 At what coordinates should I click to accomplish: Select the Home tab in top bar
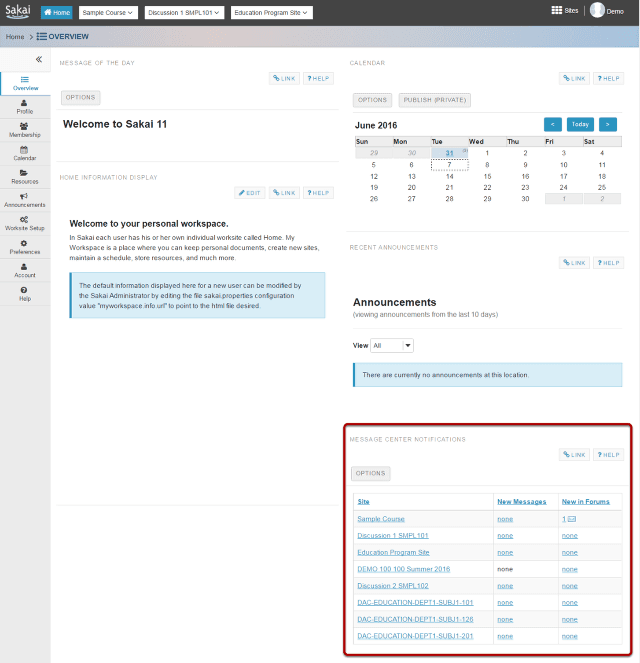[x=56, y=12]
